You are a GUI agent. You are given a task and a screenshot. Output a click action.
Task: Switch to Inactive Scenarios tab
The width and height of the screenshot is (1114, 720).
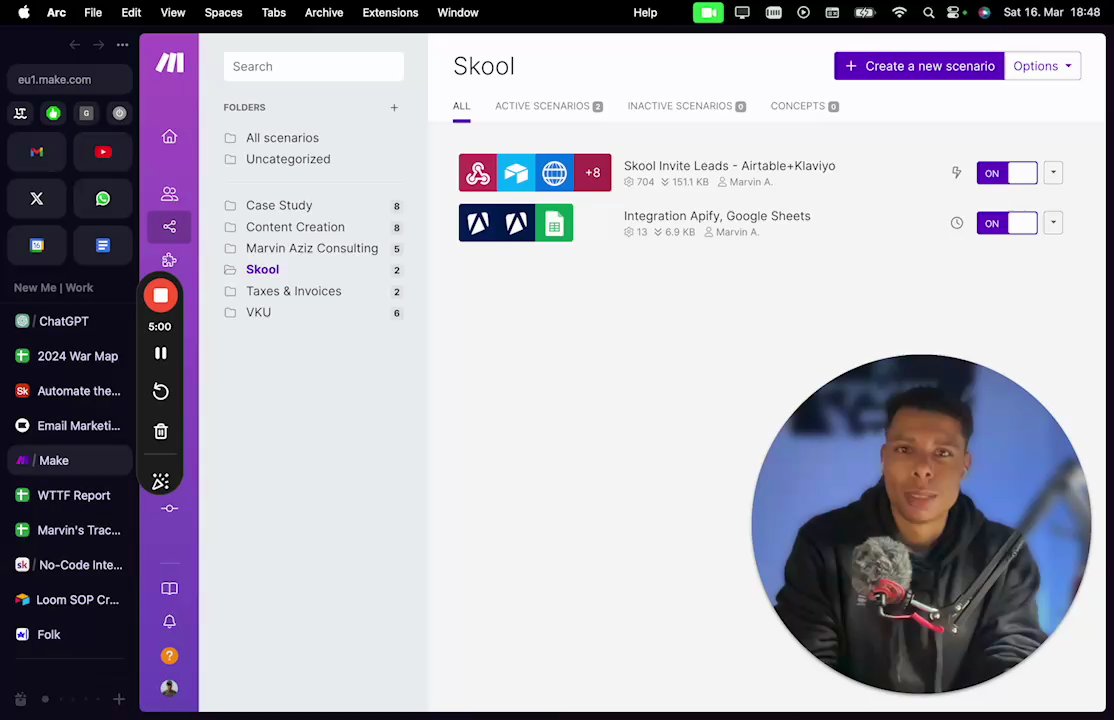pos(686,107)
